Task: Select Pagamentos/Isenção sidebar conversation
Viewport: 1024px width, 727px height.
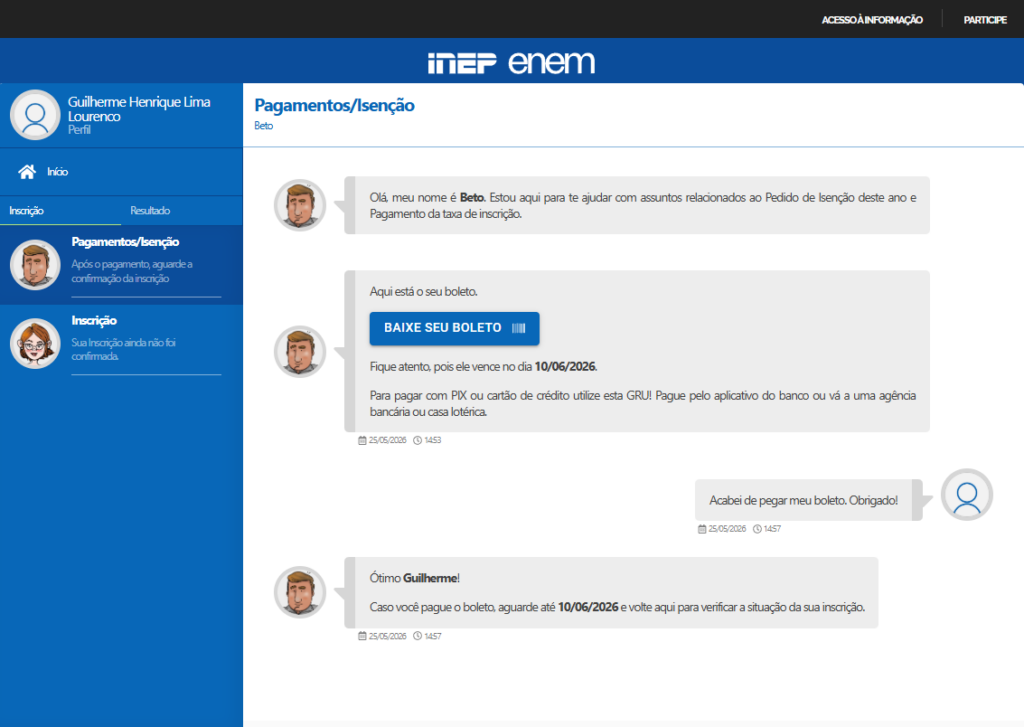Action: tap(121, 265)
